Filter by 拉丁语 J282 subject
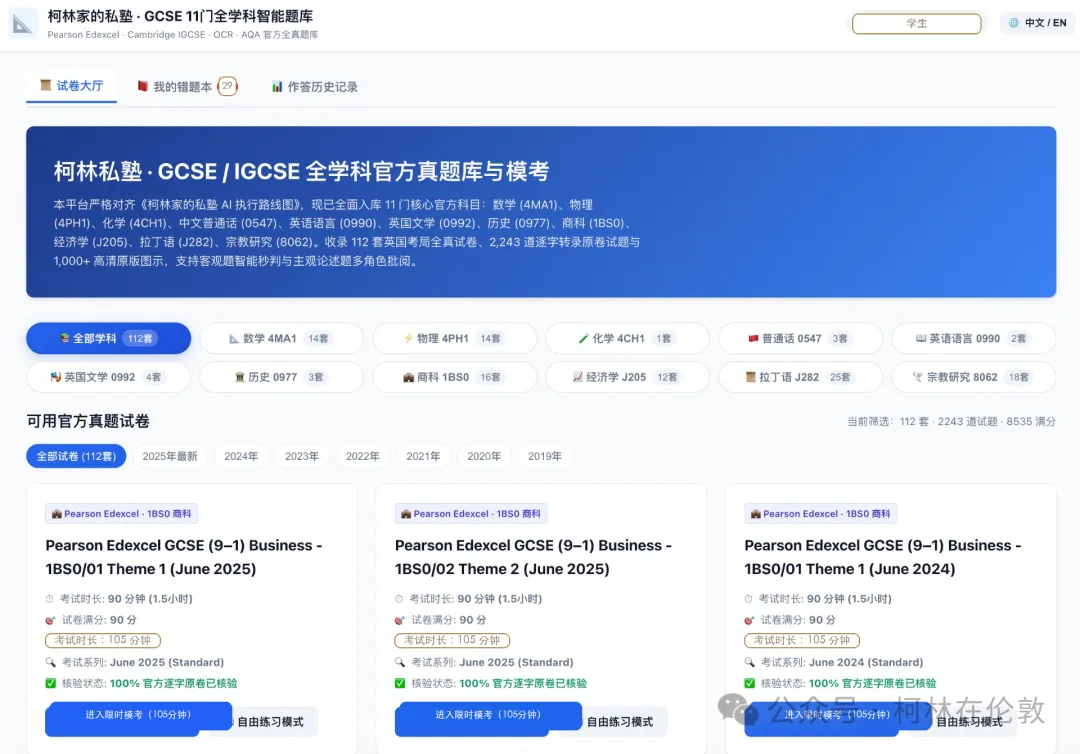The height and width of the screenshot is (754, 1080). click(800, 377)
